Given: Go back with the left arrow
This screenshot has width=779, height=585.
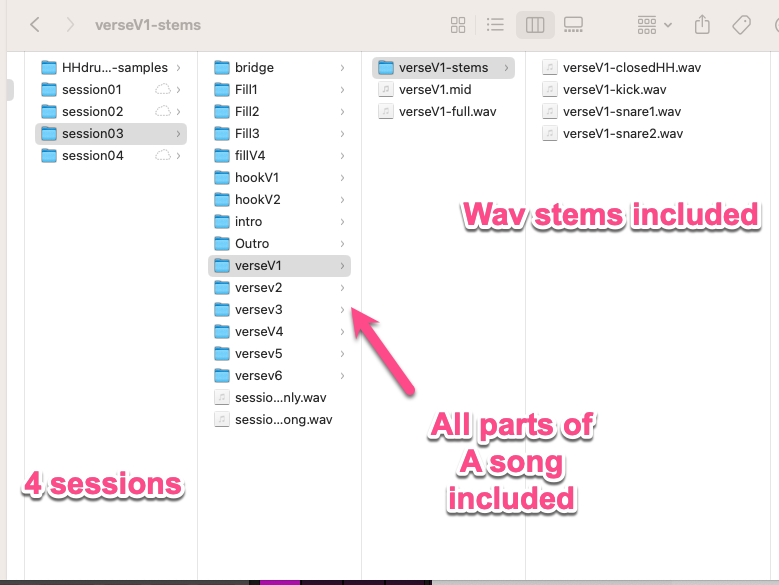Looking at the screenshot, I should pos(35,25).
